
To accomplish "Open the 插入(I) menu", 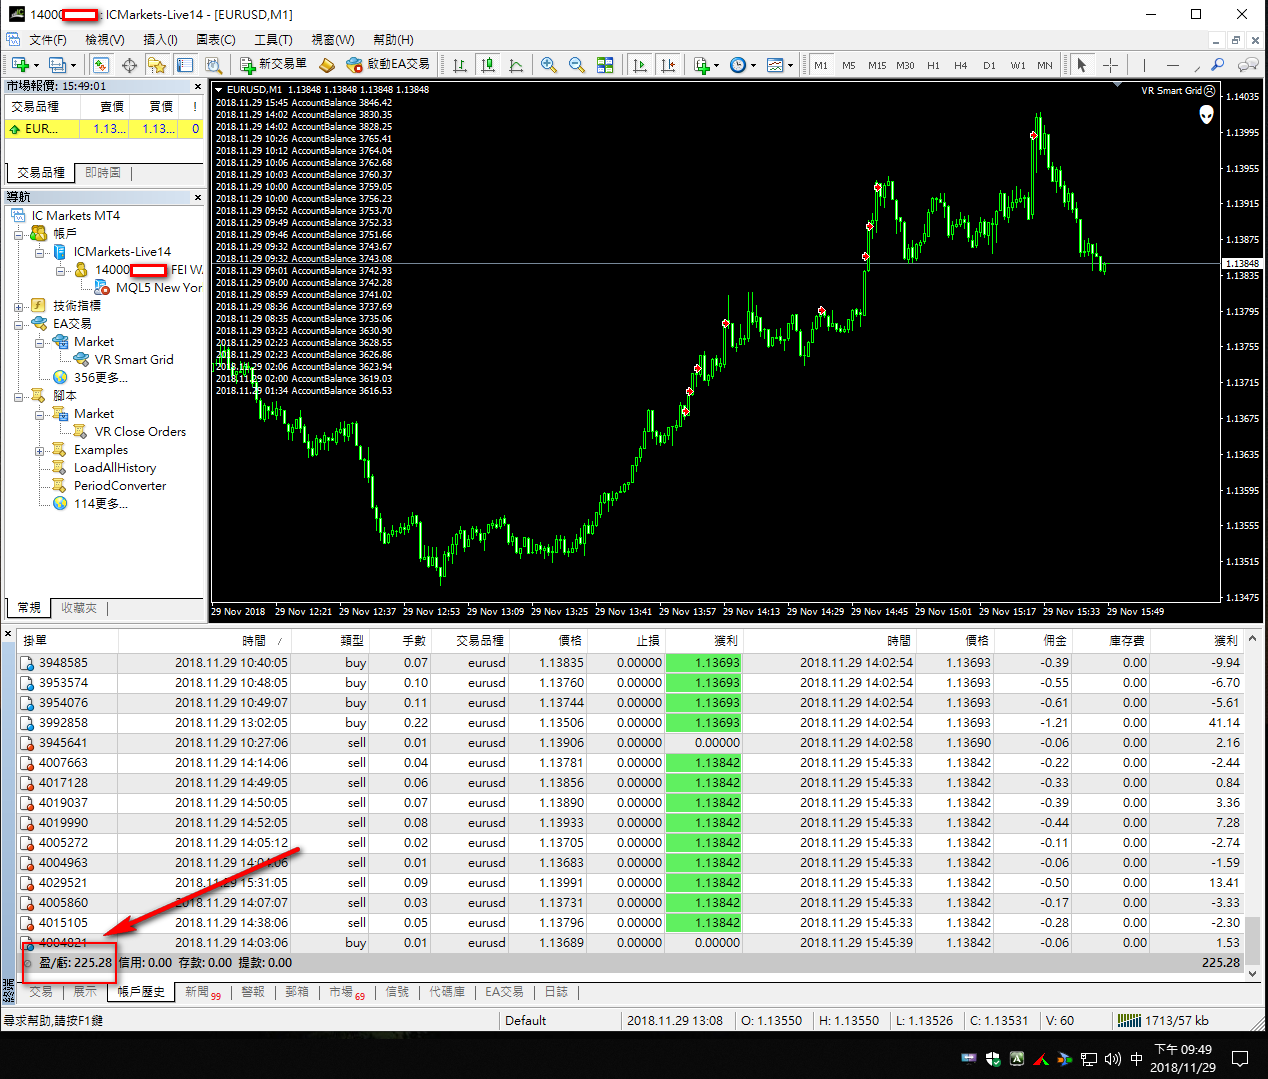I will 160,40.
